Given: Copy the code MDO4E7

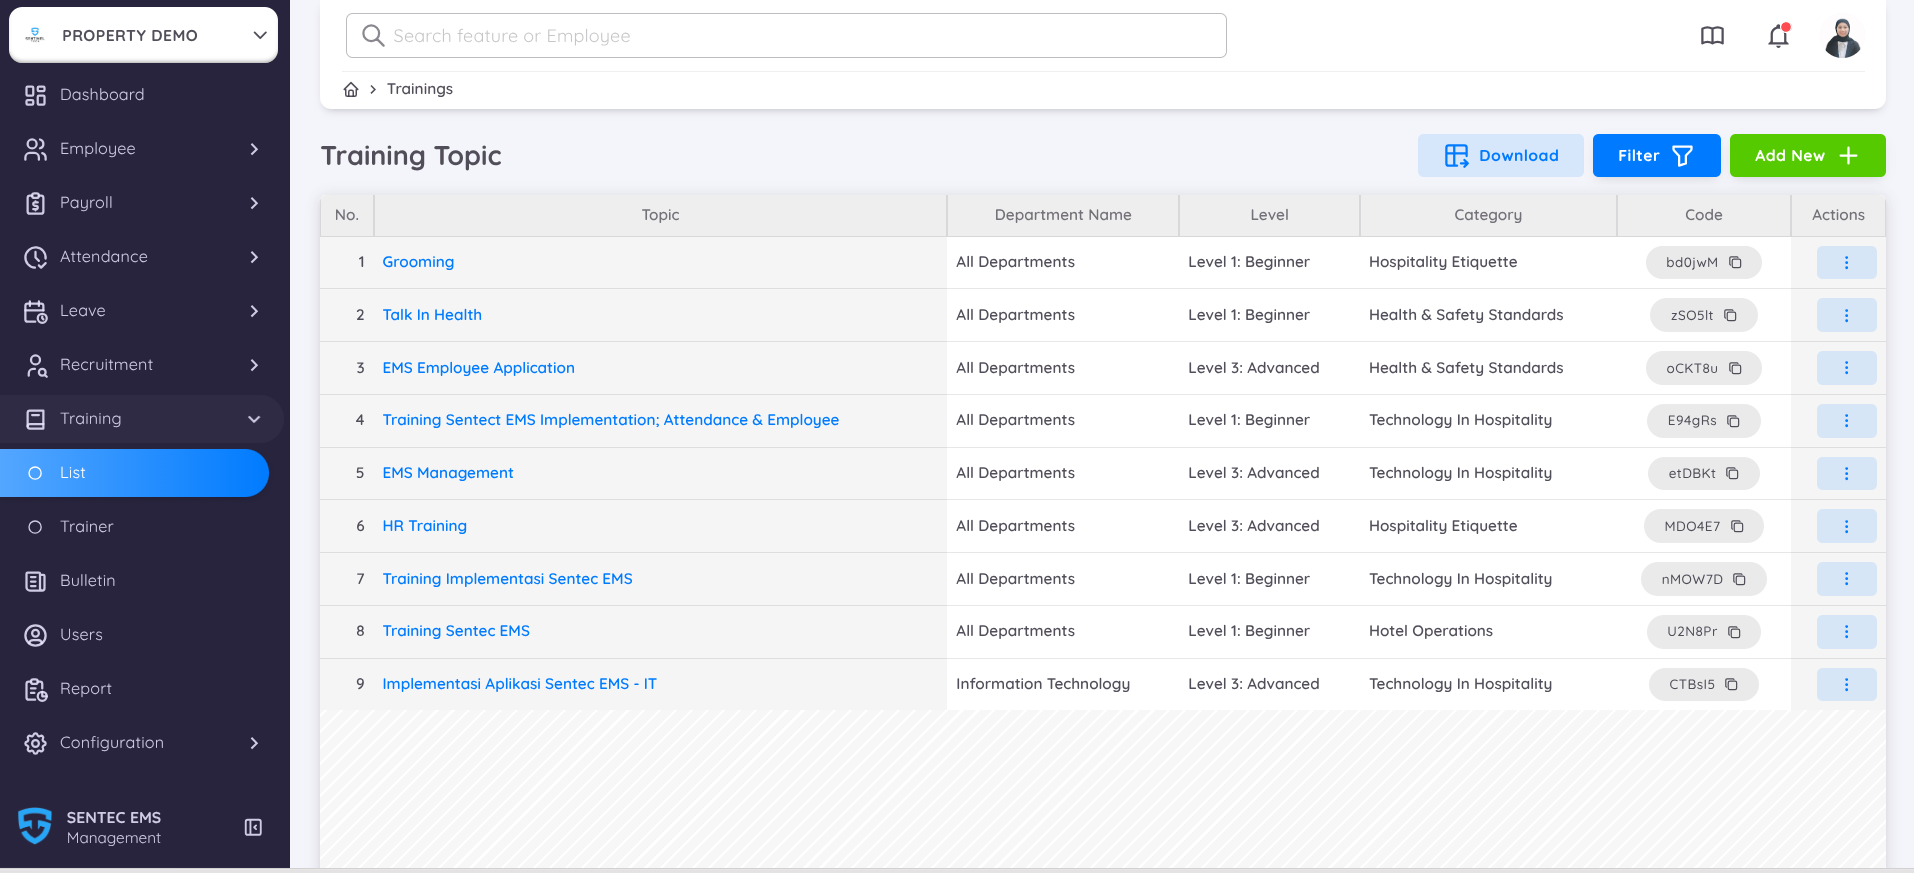Looking at the screenshot, I should 1738,526.
